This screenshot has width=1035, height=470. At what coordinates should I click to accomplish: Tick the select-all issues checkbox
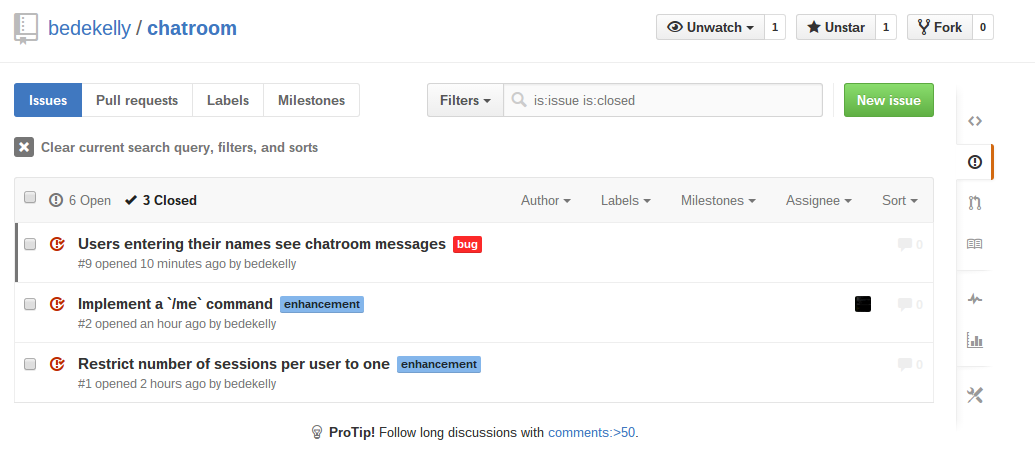[30, 197]
